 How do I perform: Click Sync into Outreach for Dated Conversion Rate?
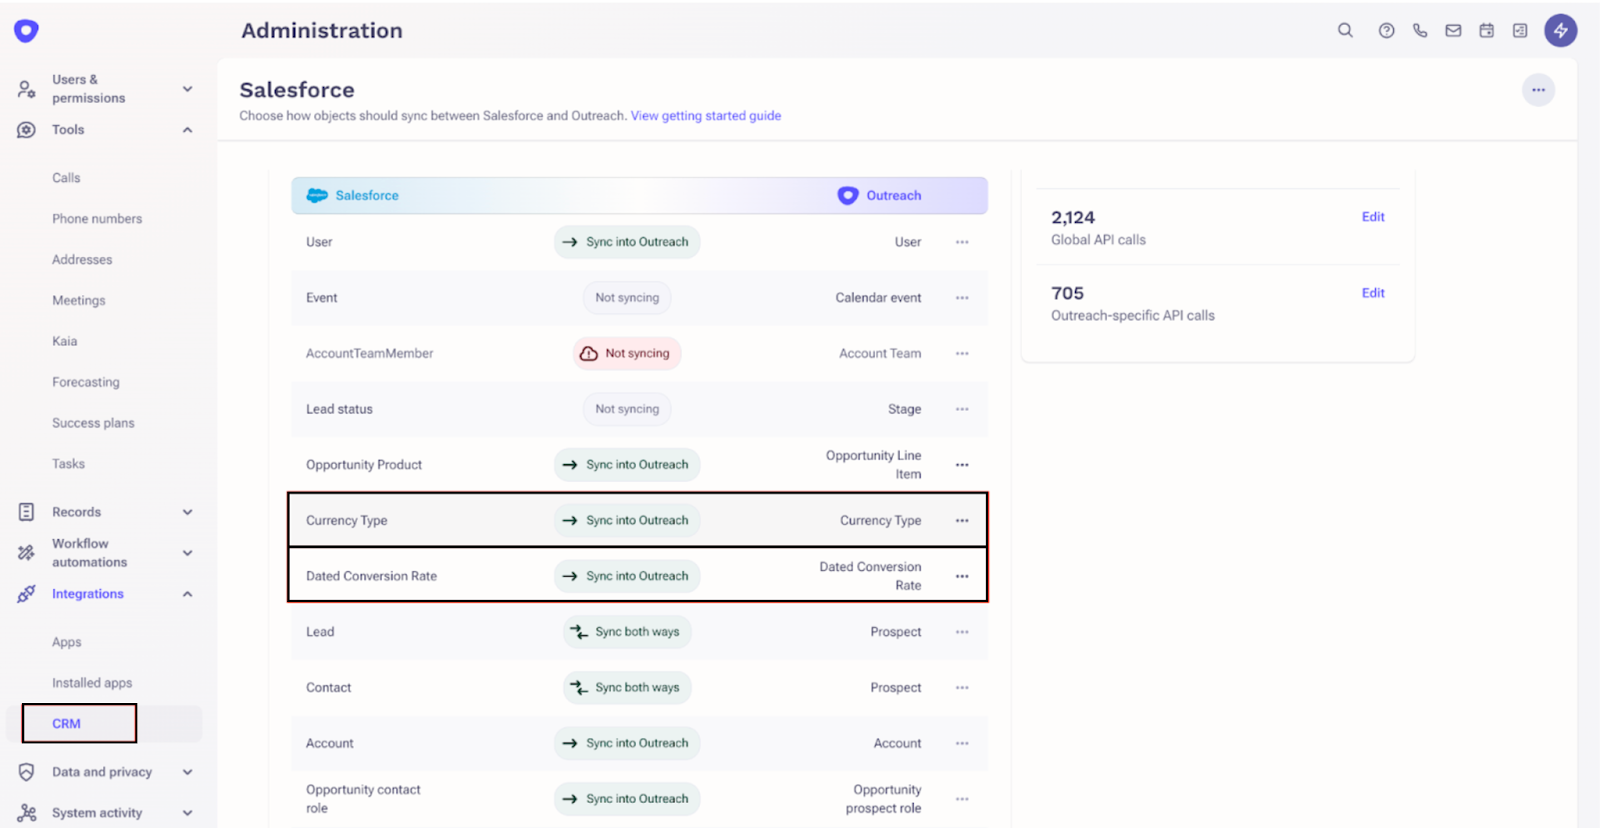627,576
